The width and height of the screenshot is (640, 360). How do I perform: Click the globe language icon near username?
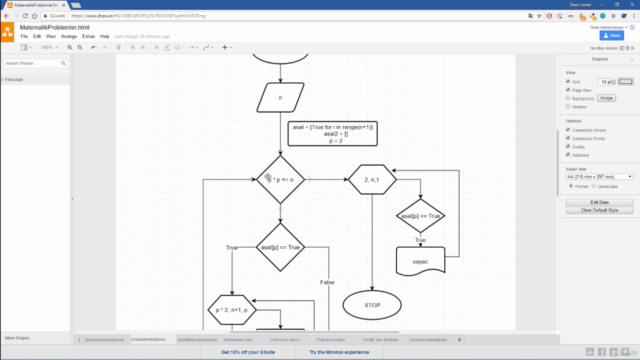point(632,27)
